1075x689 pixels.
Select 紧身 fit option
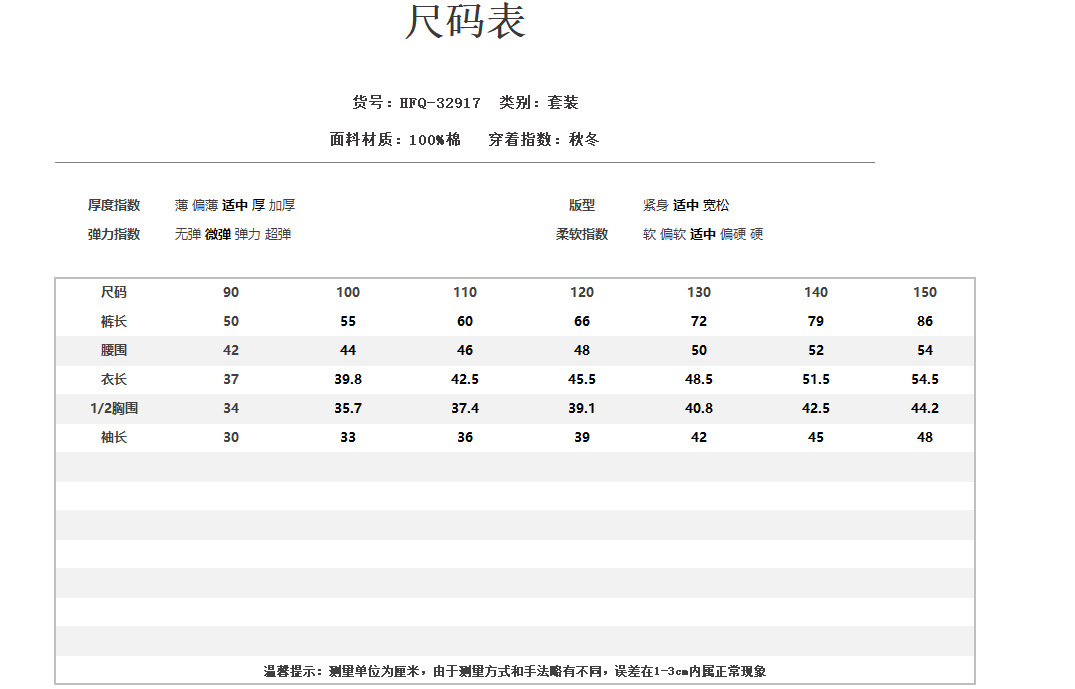point(655,205)
